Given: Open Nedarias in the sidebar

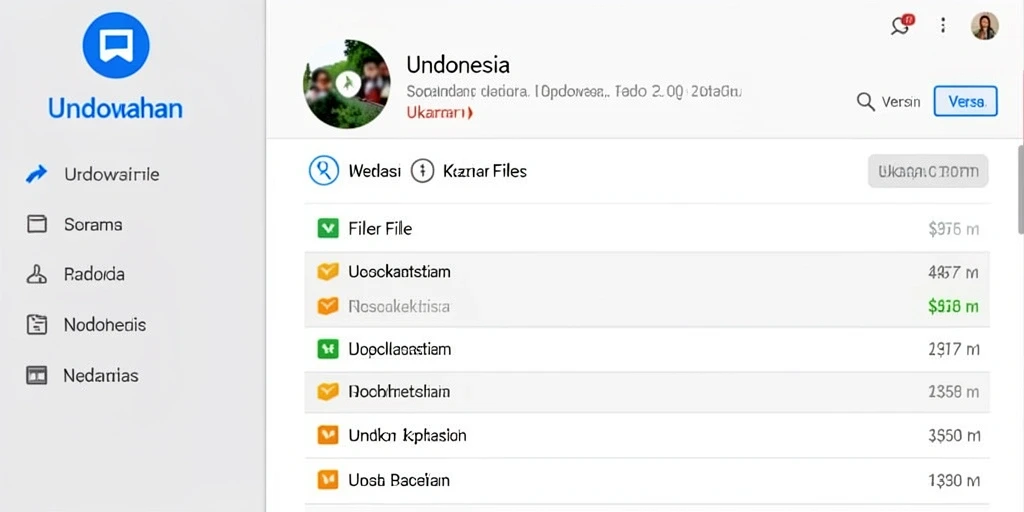Looking at the screenshot, I should click(x=82, y=376).
